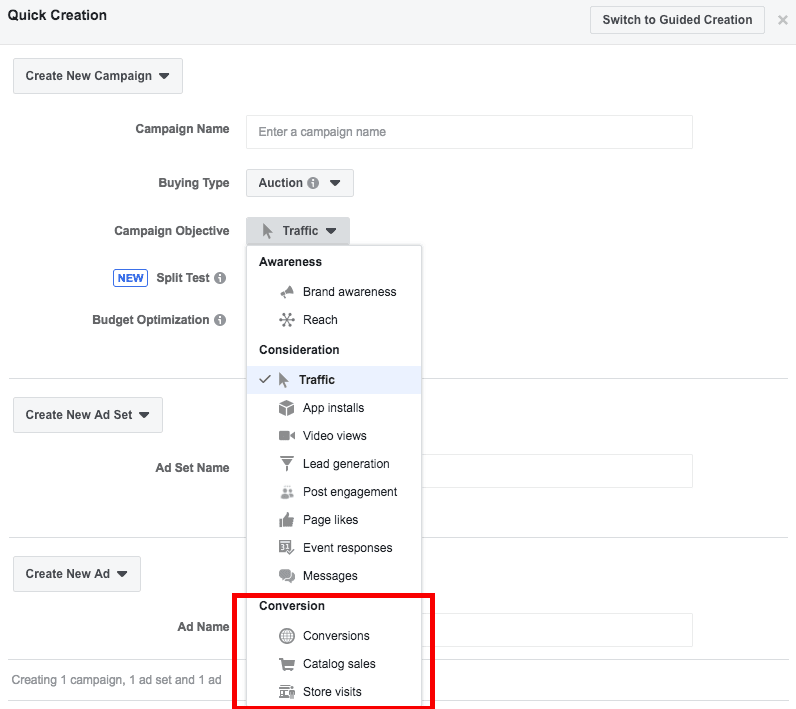Pick Lead generation objective
The width and height of the screenshot is (796, 709).
coord(334,464)
